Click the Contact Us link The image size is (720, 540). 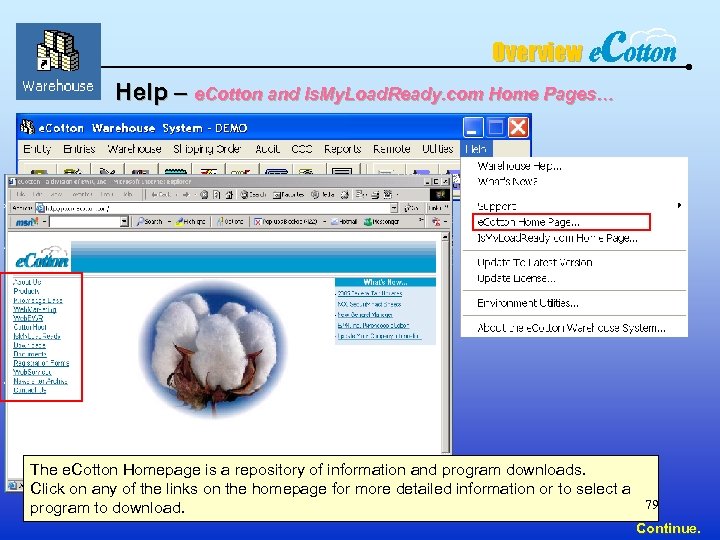tap(29, 390)
